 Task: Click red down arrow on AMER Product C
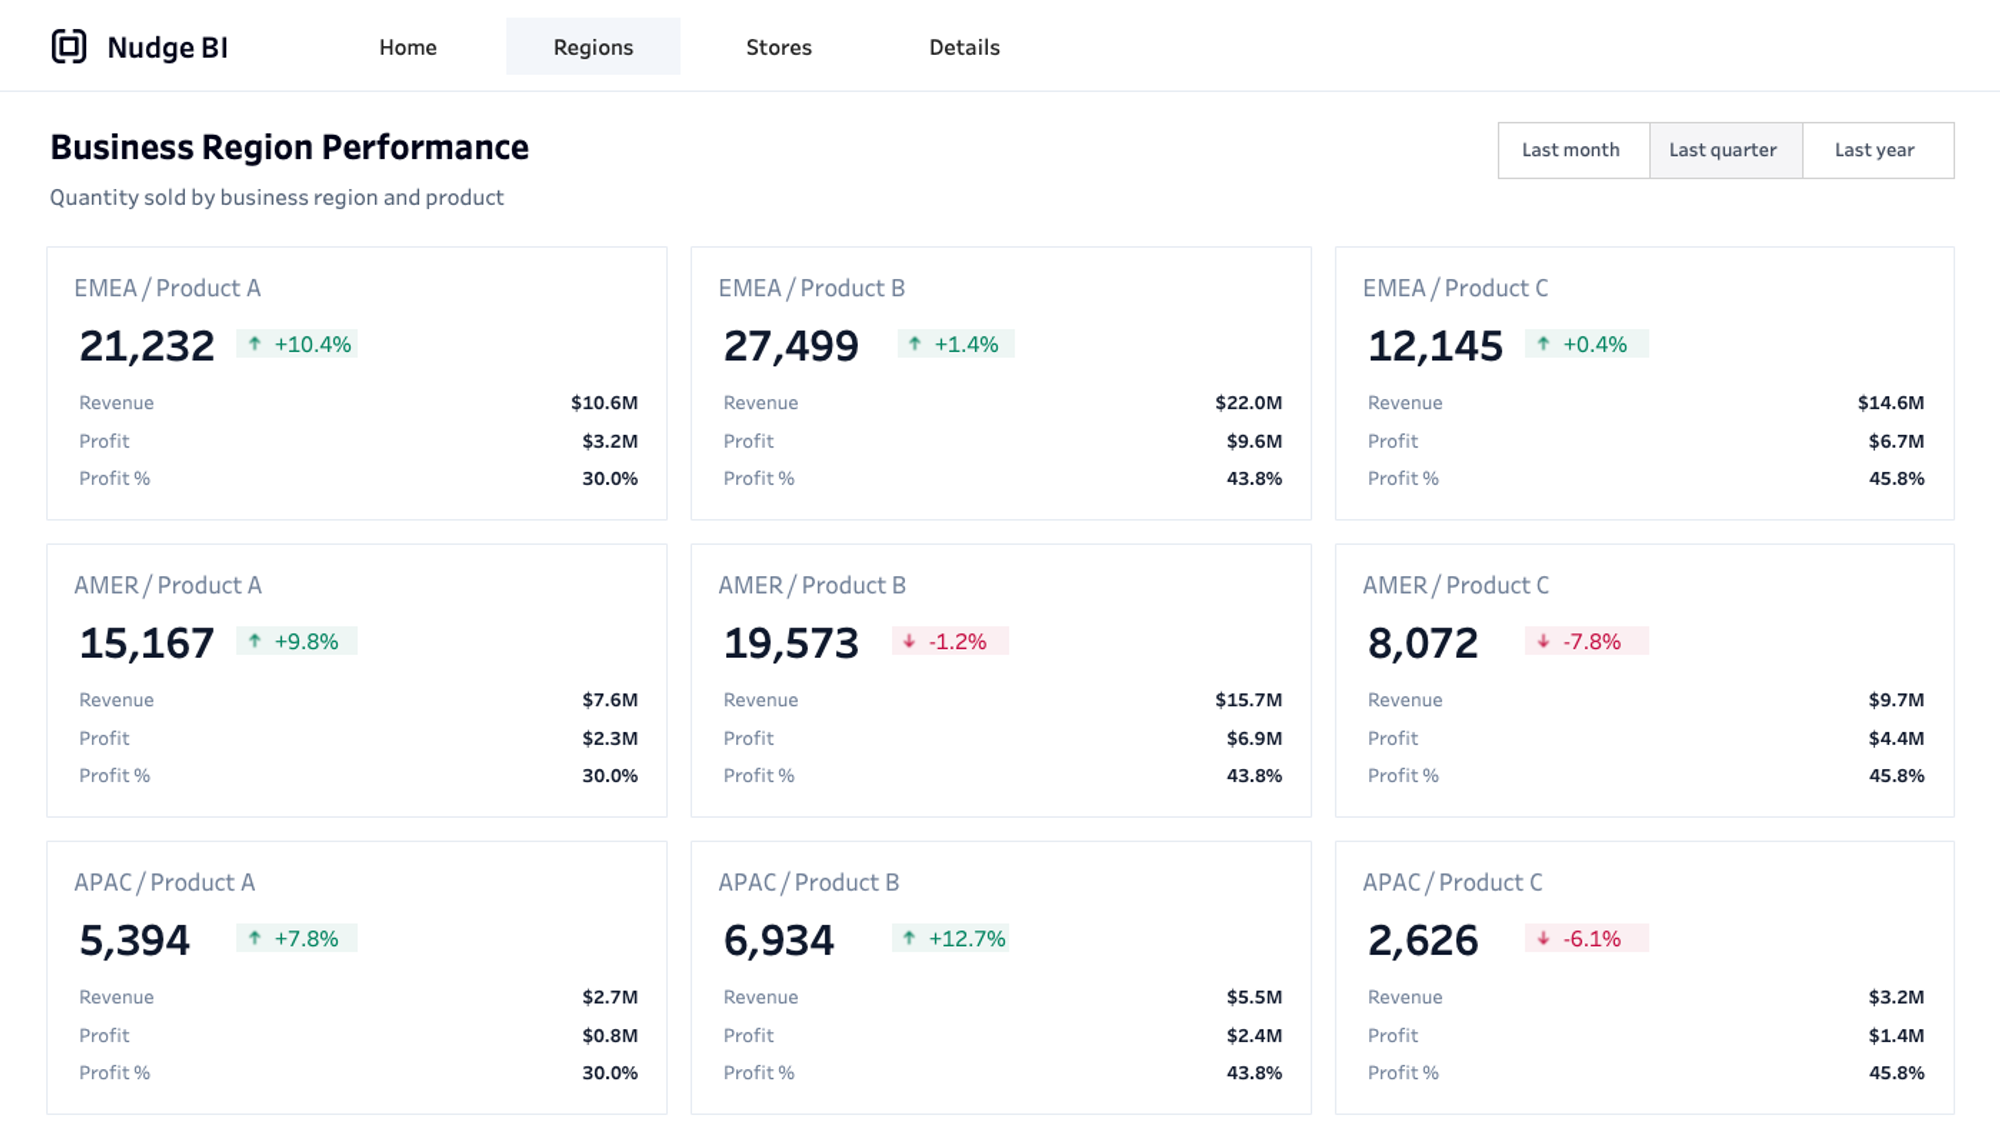(1543, 641)
